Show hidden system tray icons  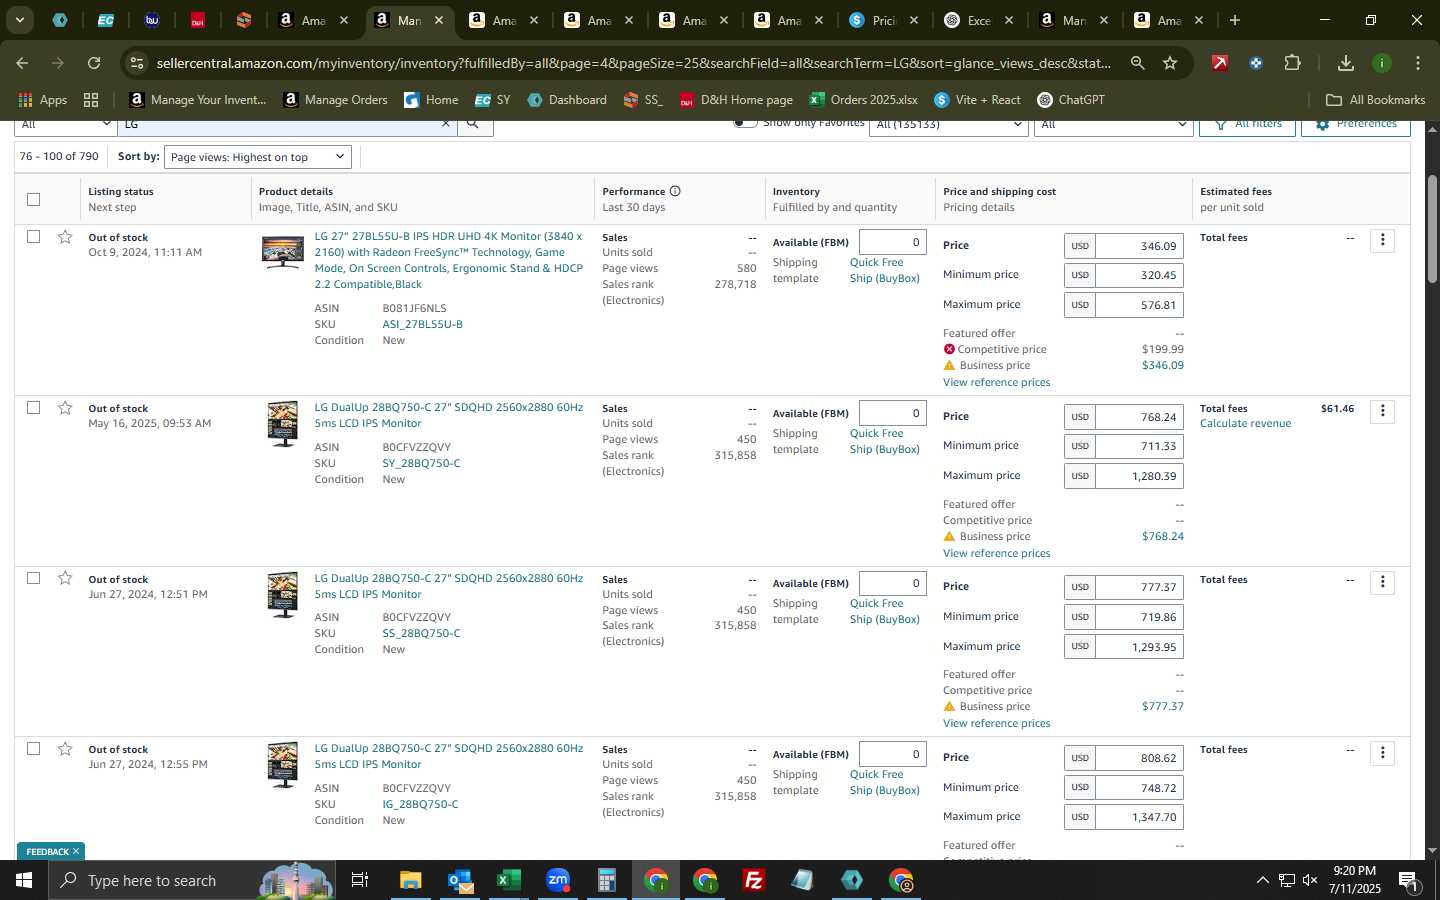[x=1262, y=880]
